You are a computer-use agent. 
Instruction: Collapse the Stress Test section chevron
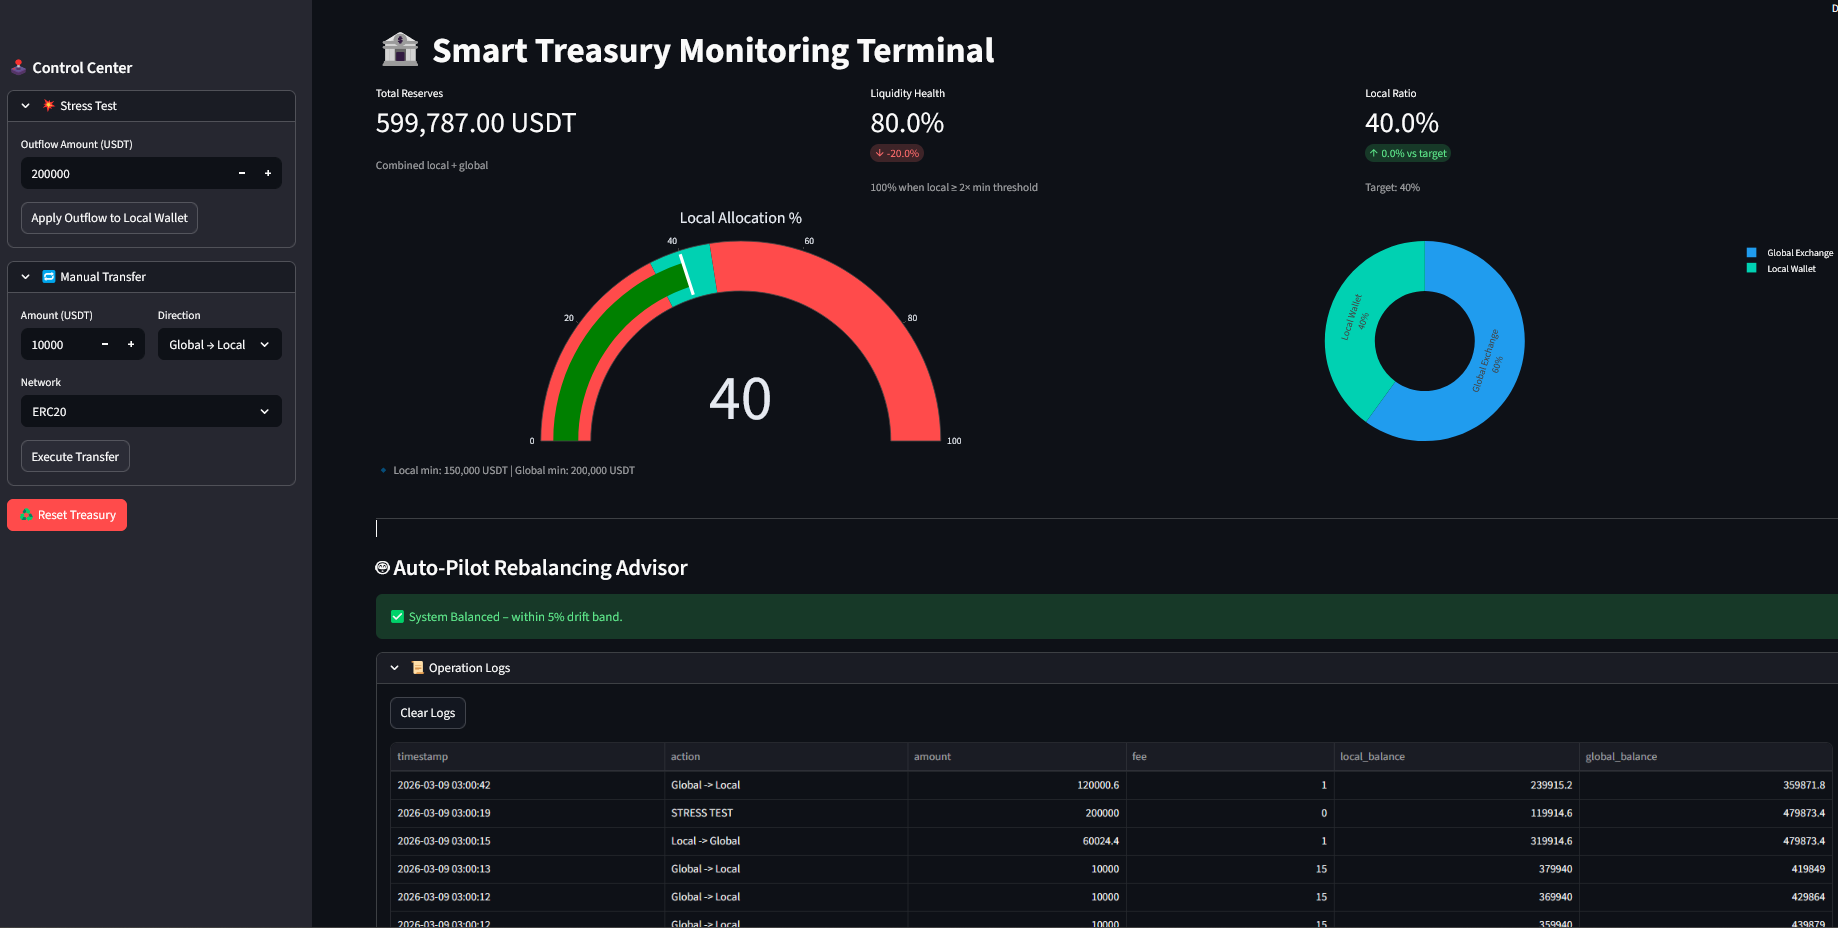coord(26,106)
